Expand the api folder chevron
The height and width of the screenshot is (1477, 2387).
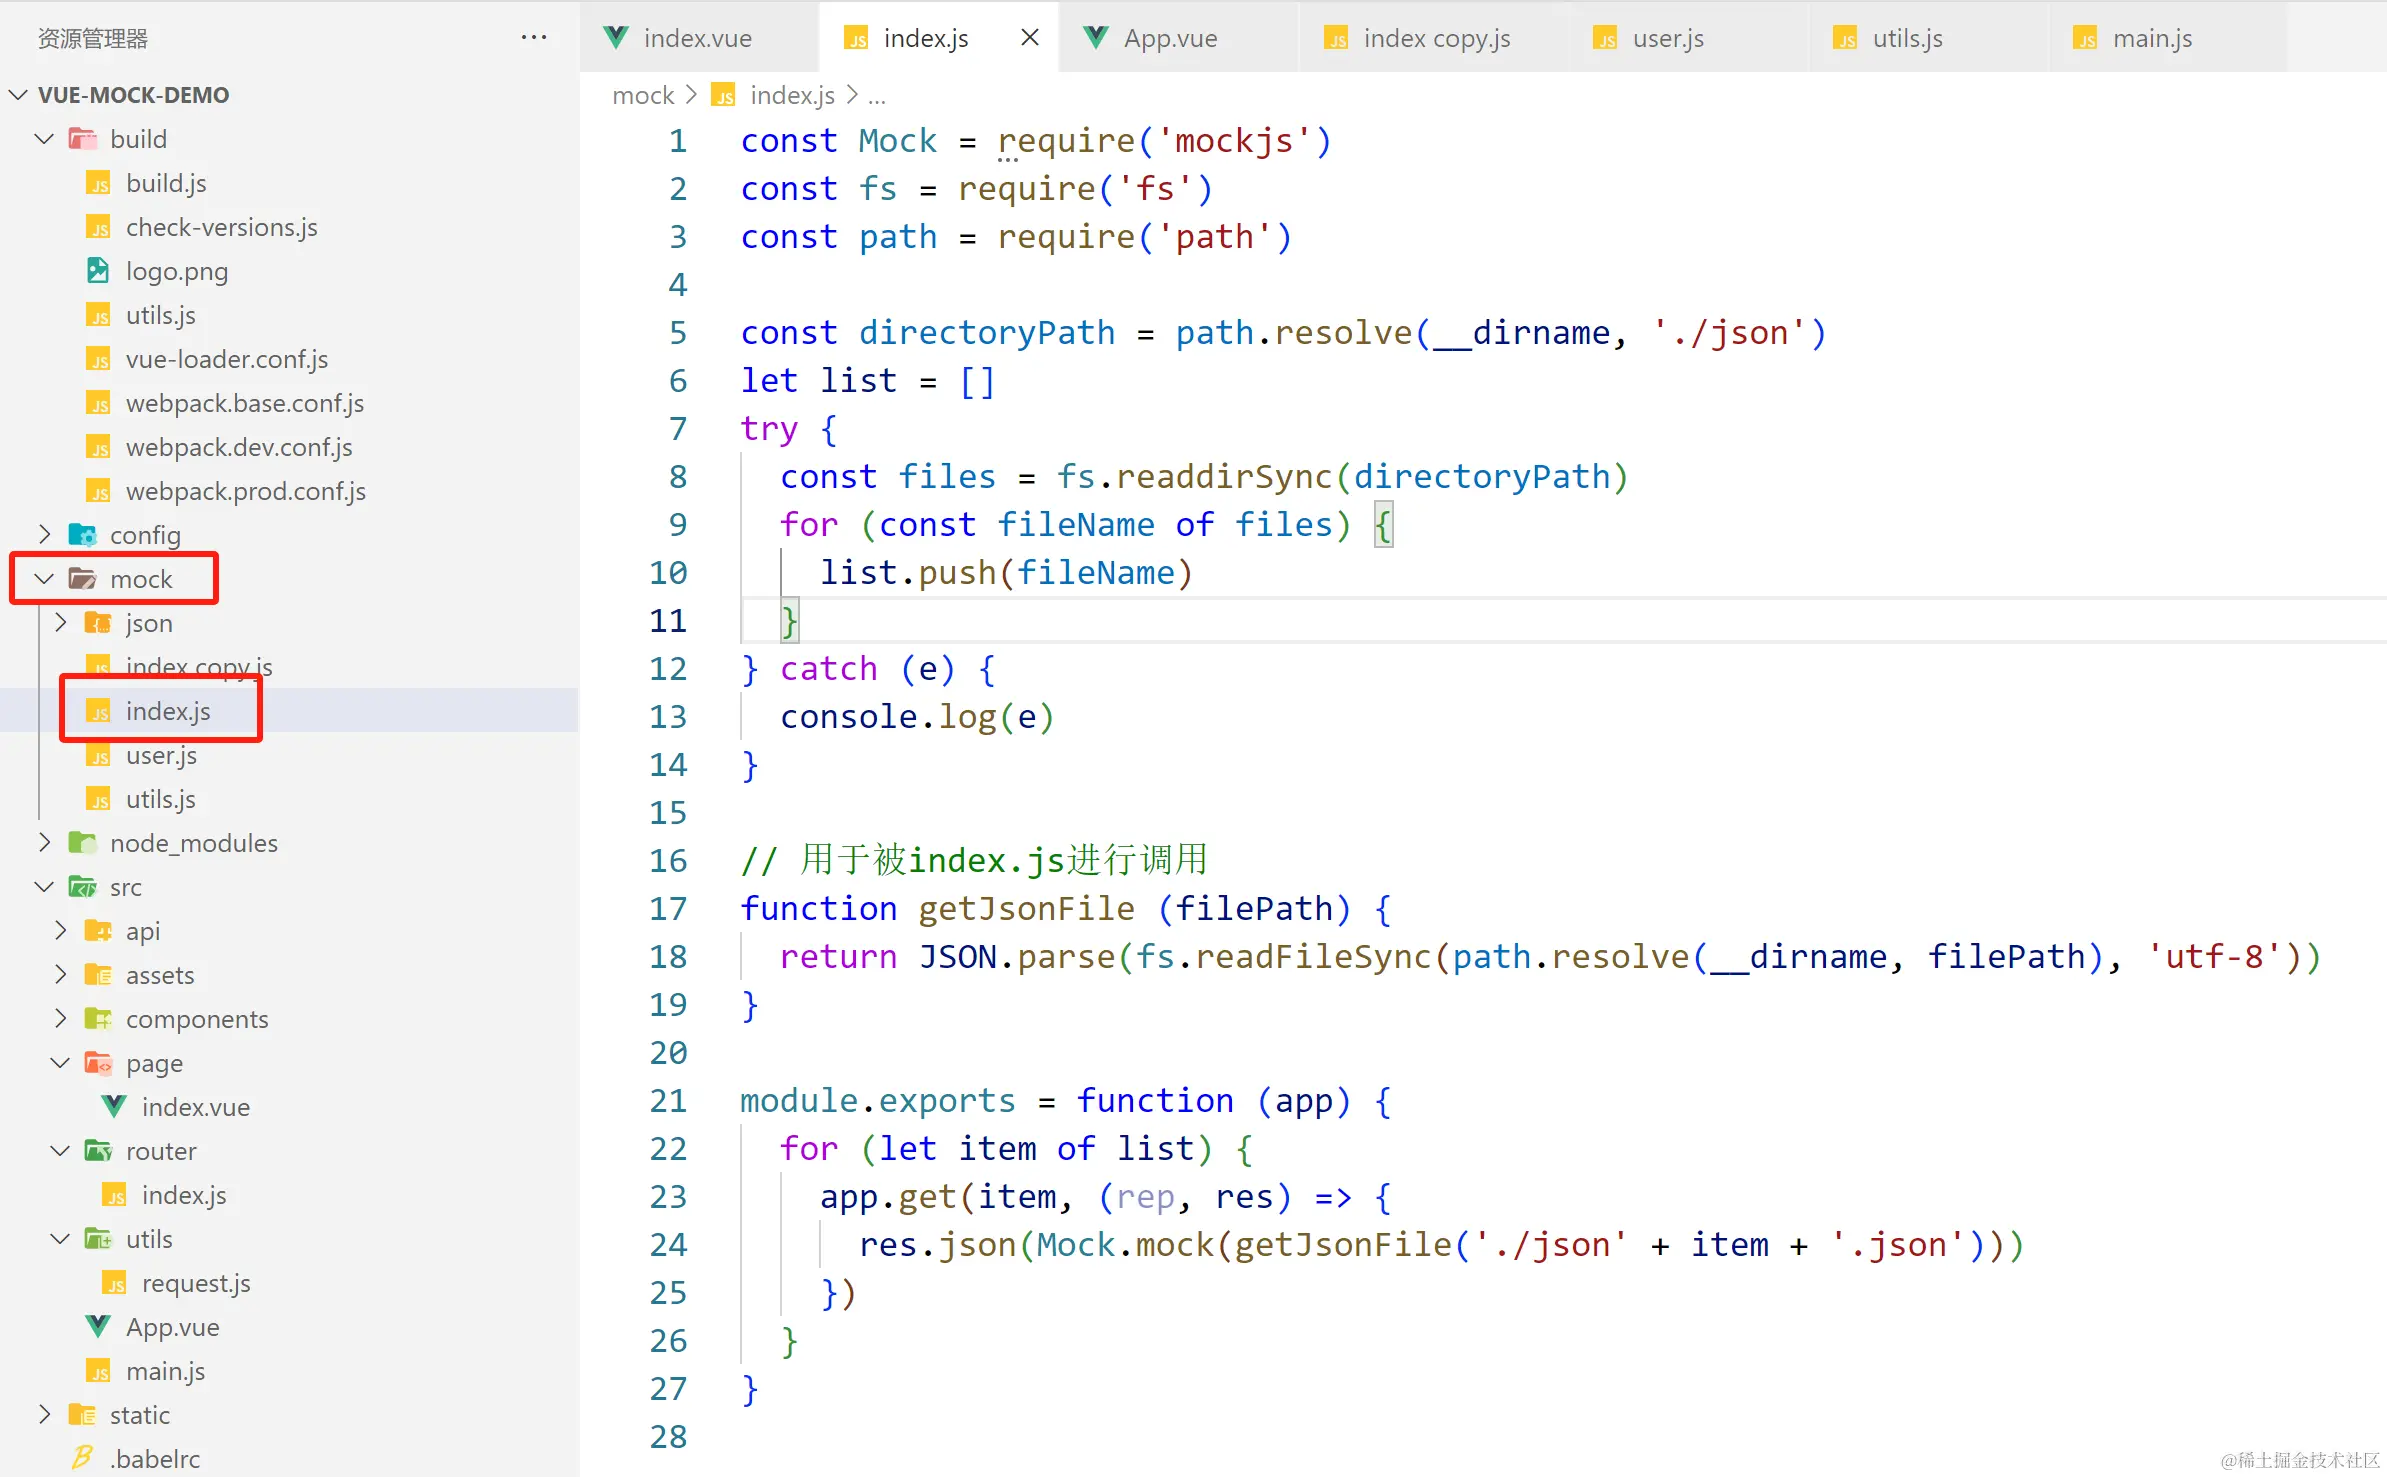(60, 931)
